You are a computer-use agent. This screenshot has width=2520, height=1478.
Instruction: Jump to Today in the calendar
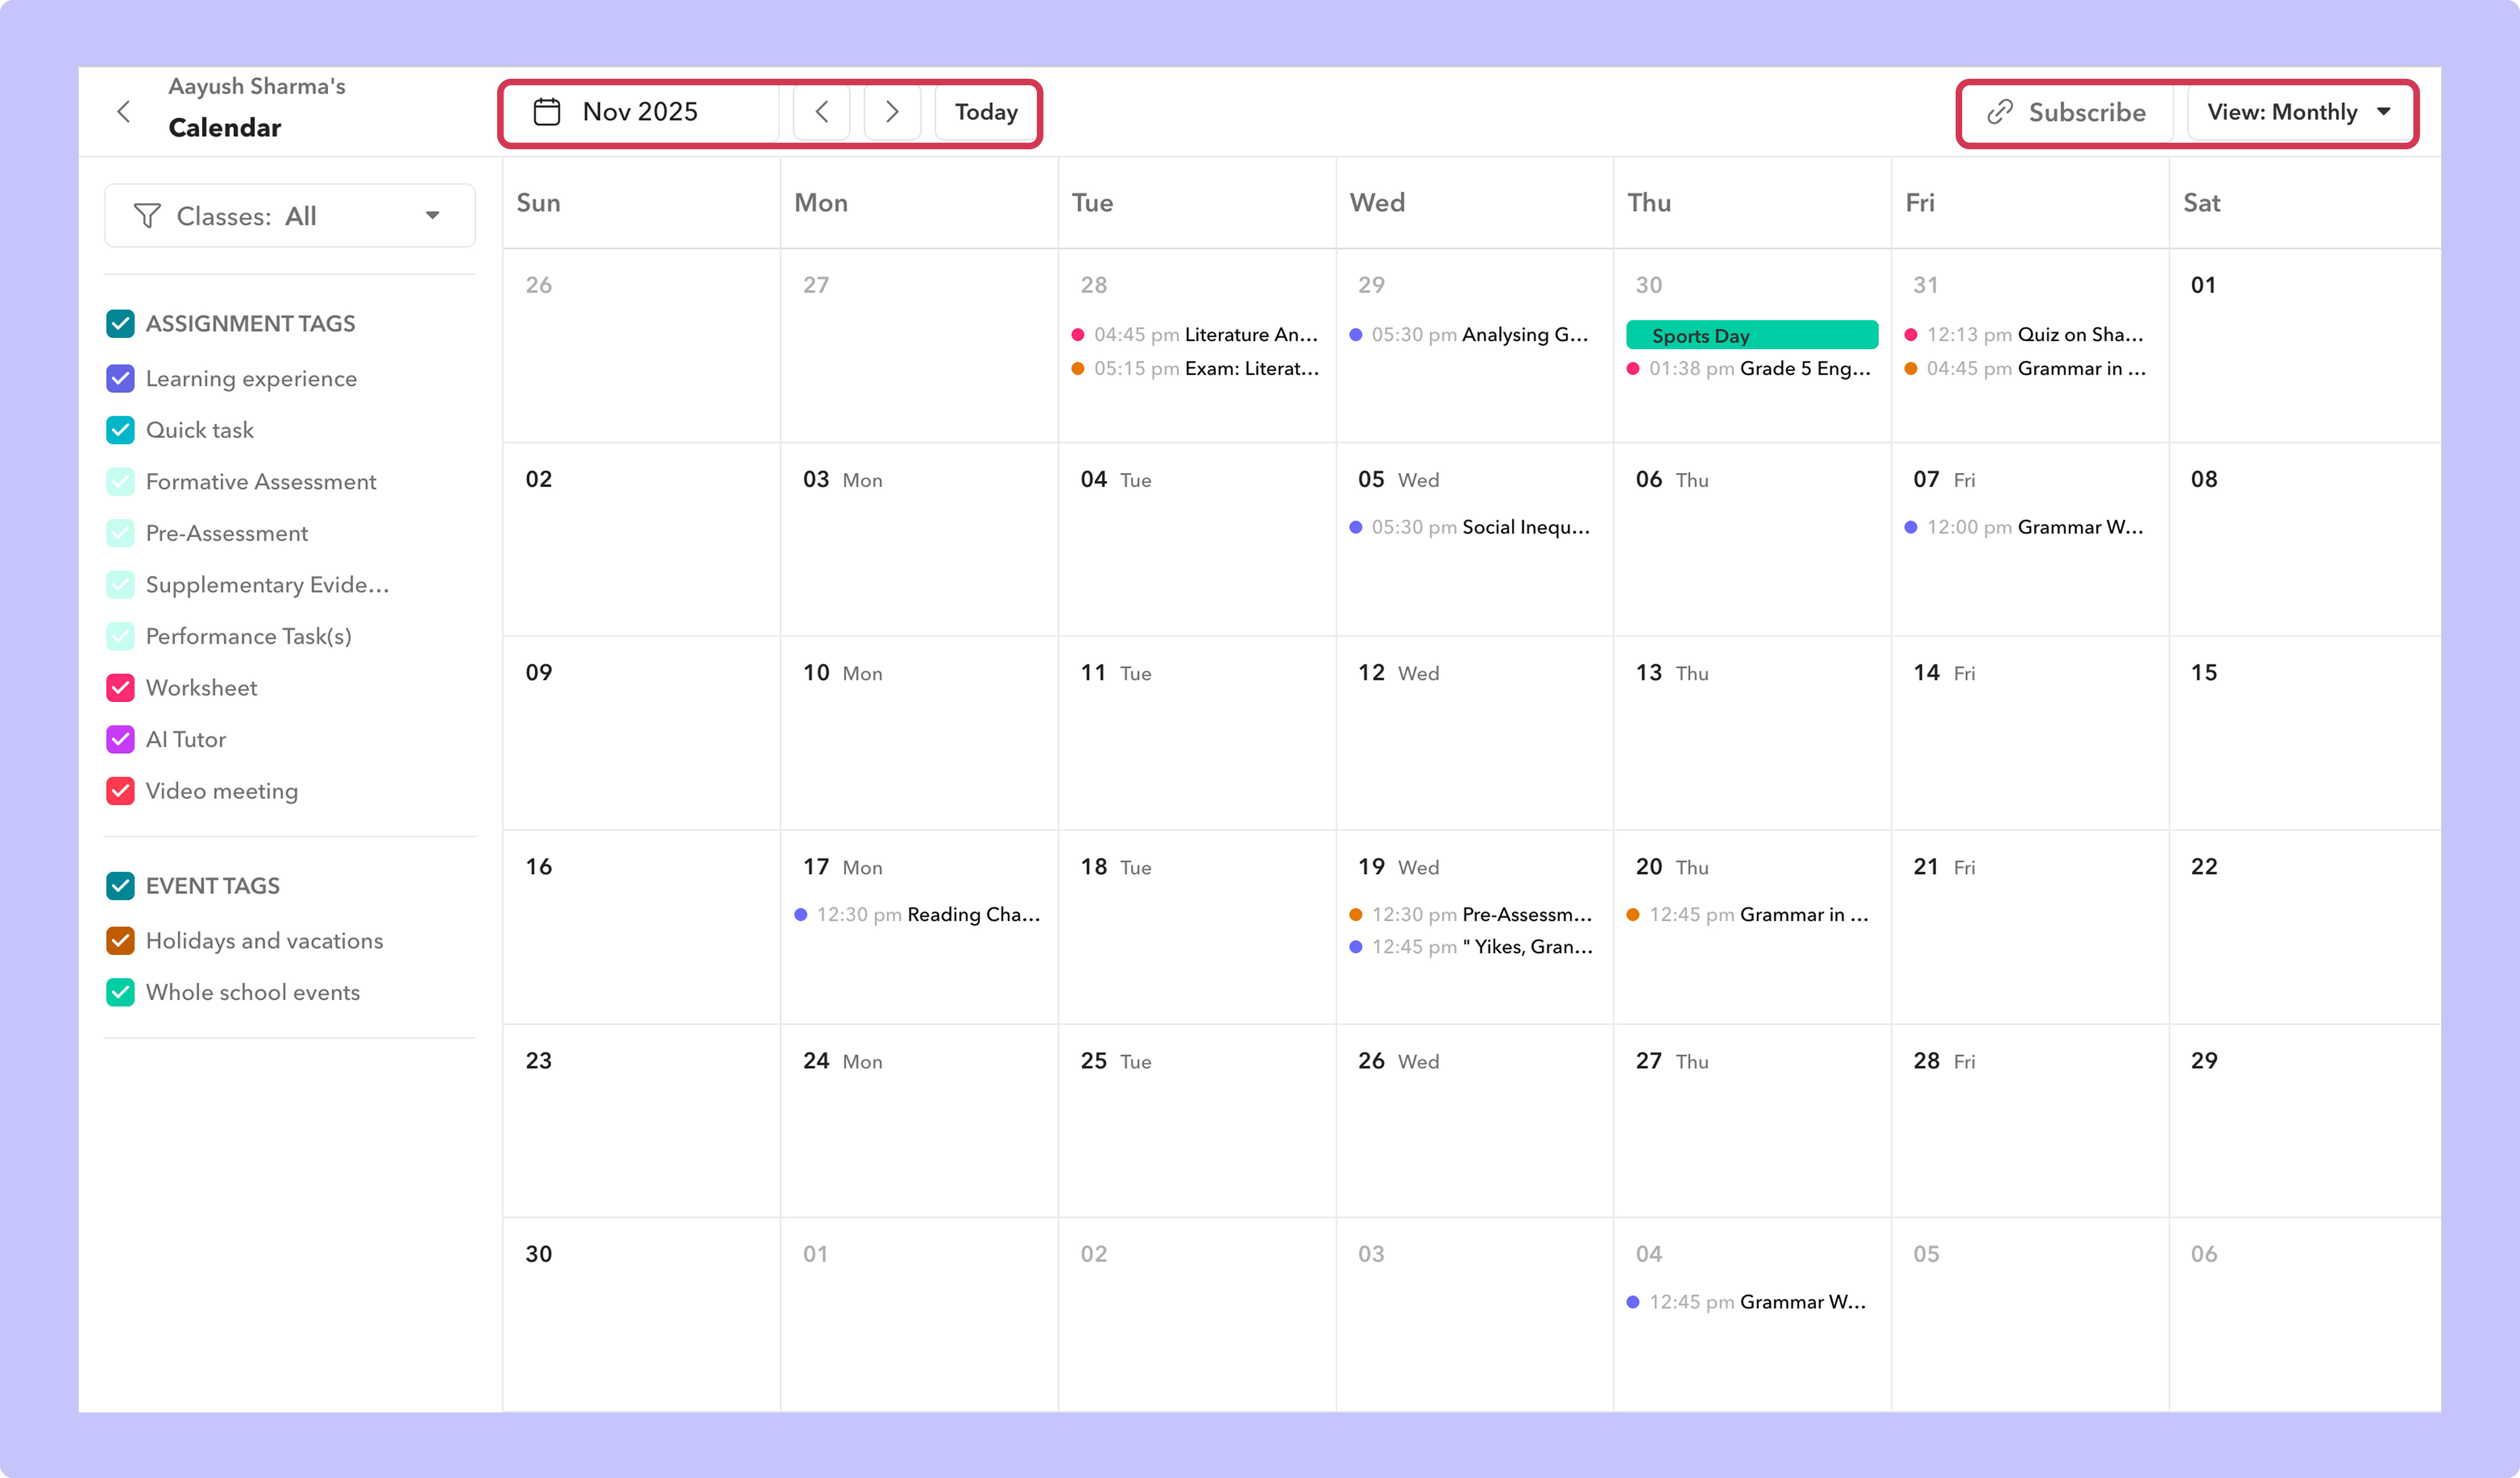986,112
